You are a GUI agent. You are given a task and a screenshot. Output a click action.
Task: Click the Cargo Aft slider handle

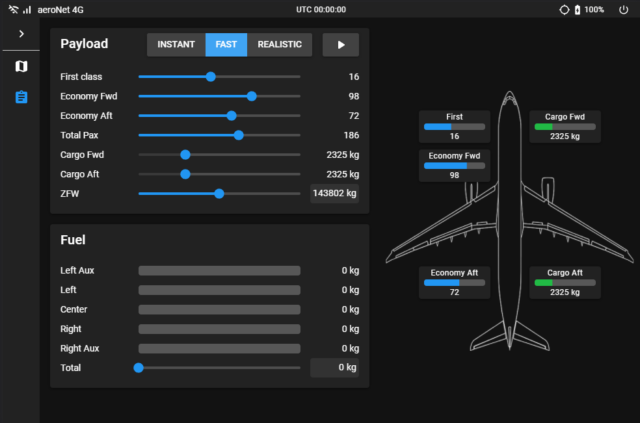click(x=185, y=174)
